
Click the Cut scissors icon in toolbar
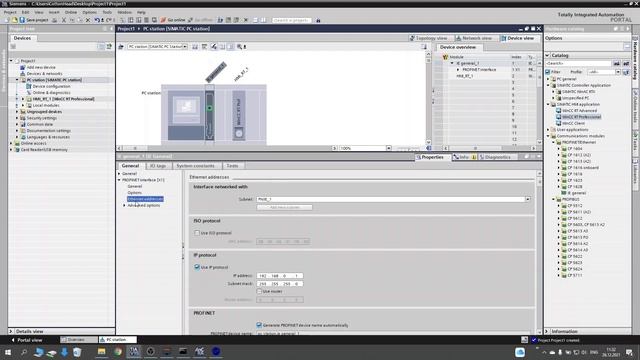pyautogui.click(x=64, y=20)
